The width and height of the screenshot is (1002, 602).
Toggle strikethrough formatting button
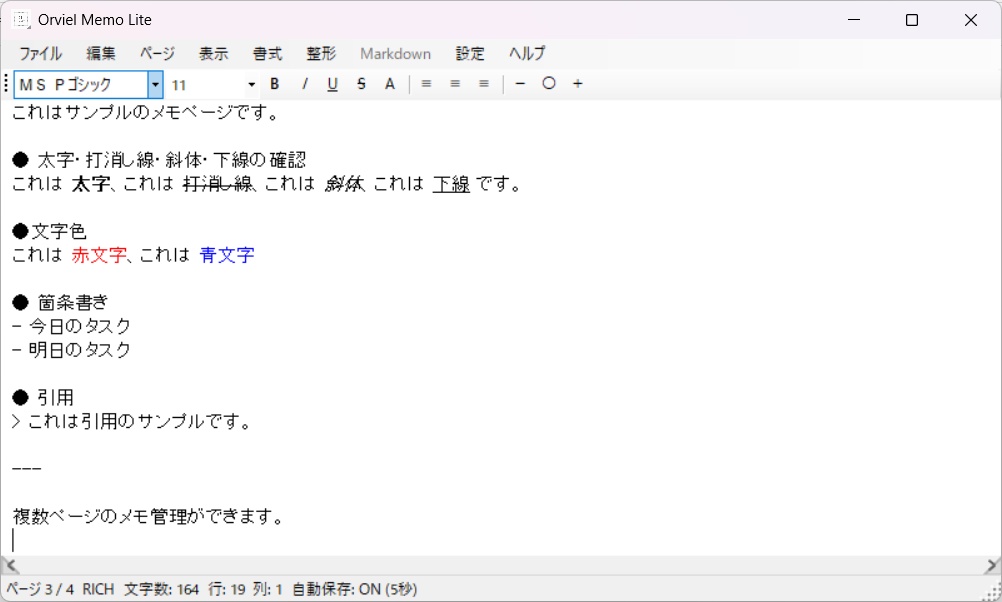361,84
